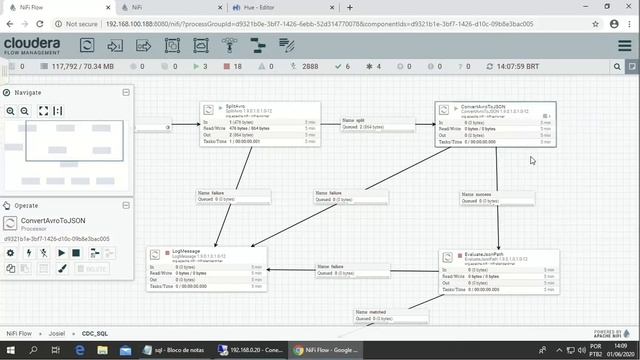Add an Output Port from toolbar

(144, 45)
